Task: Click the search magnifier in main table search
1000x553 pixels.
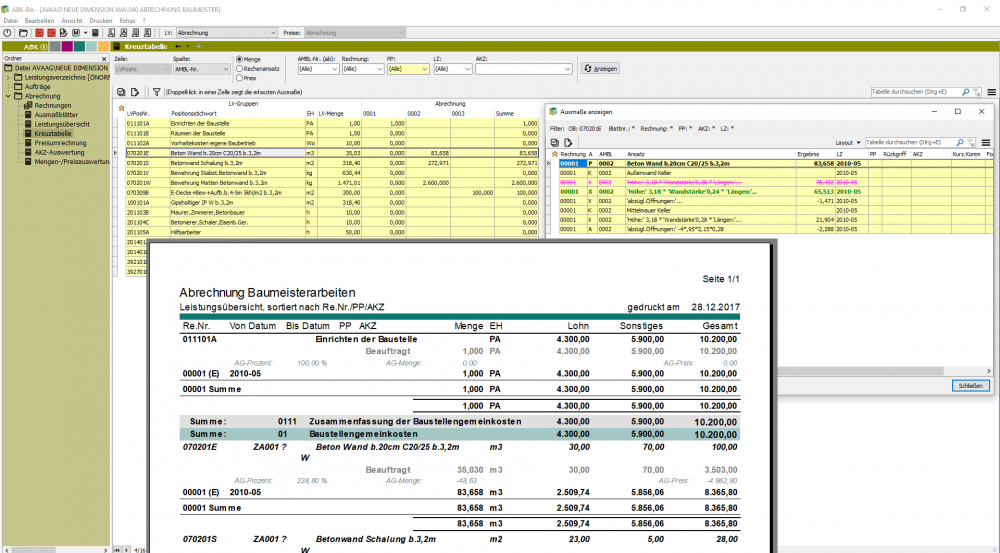Action: coord(965,92)
